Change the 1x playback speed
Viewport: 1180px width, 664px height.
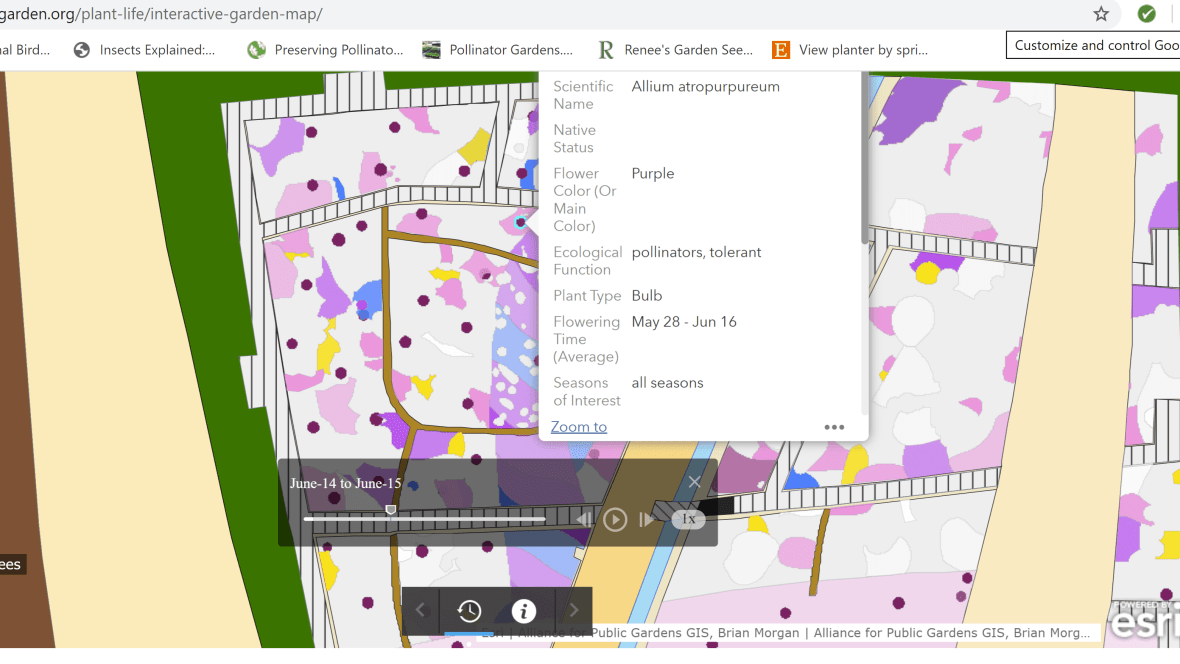click(688, 519)
